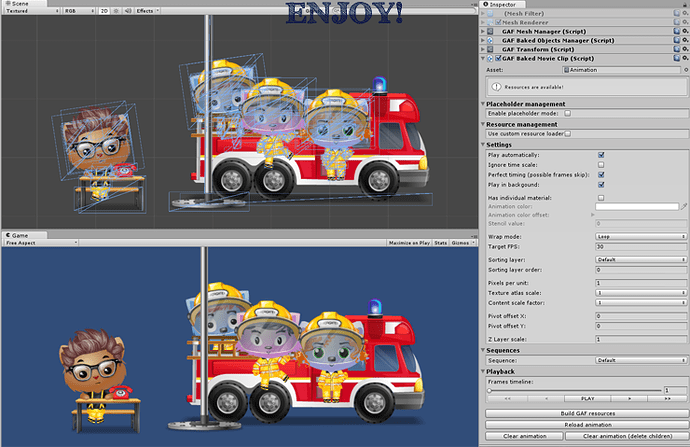Image resolution: width=690 pixels, height=447 pixels.
Task: Toggle Maximize on Play
Action: click(x=409, y=242)
